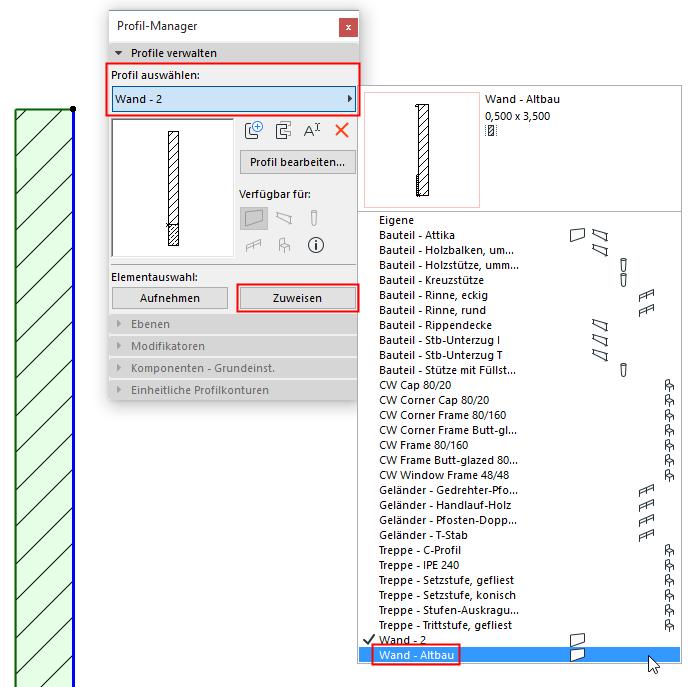This screenshot has height=687, width=690.
Task: Select Bauteil - Holzstütze profile
Action: (x=519, y=265)
